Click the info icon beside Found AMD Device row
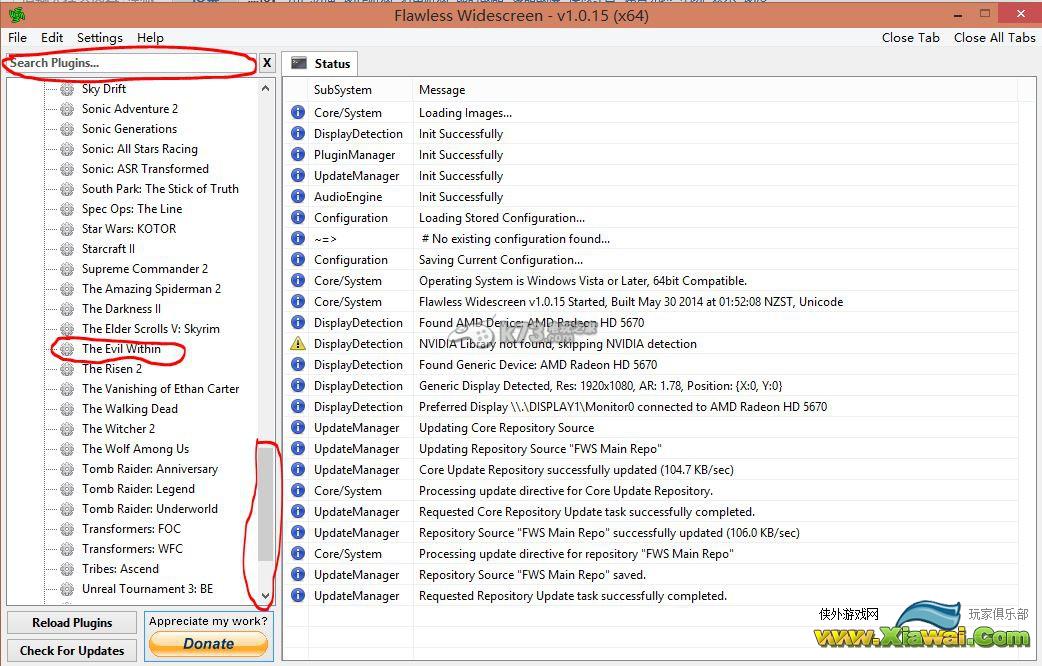 (x=298, y=322)
